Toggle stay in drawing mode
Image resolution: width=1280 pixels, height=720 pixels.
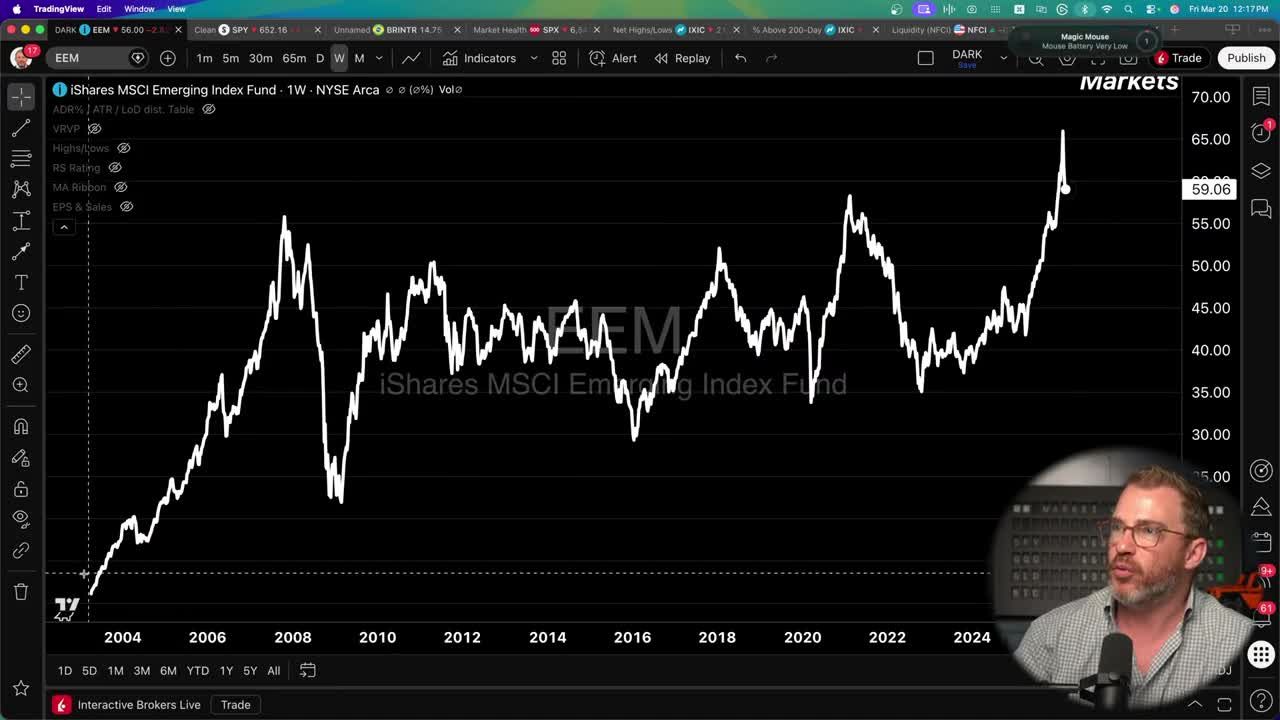(21, 458)
